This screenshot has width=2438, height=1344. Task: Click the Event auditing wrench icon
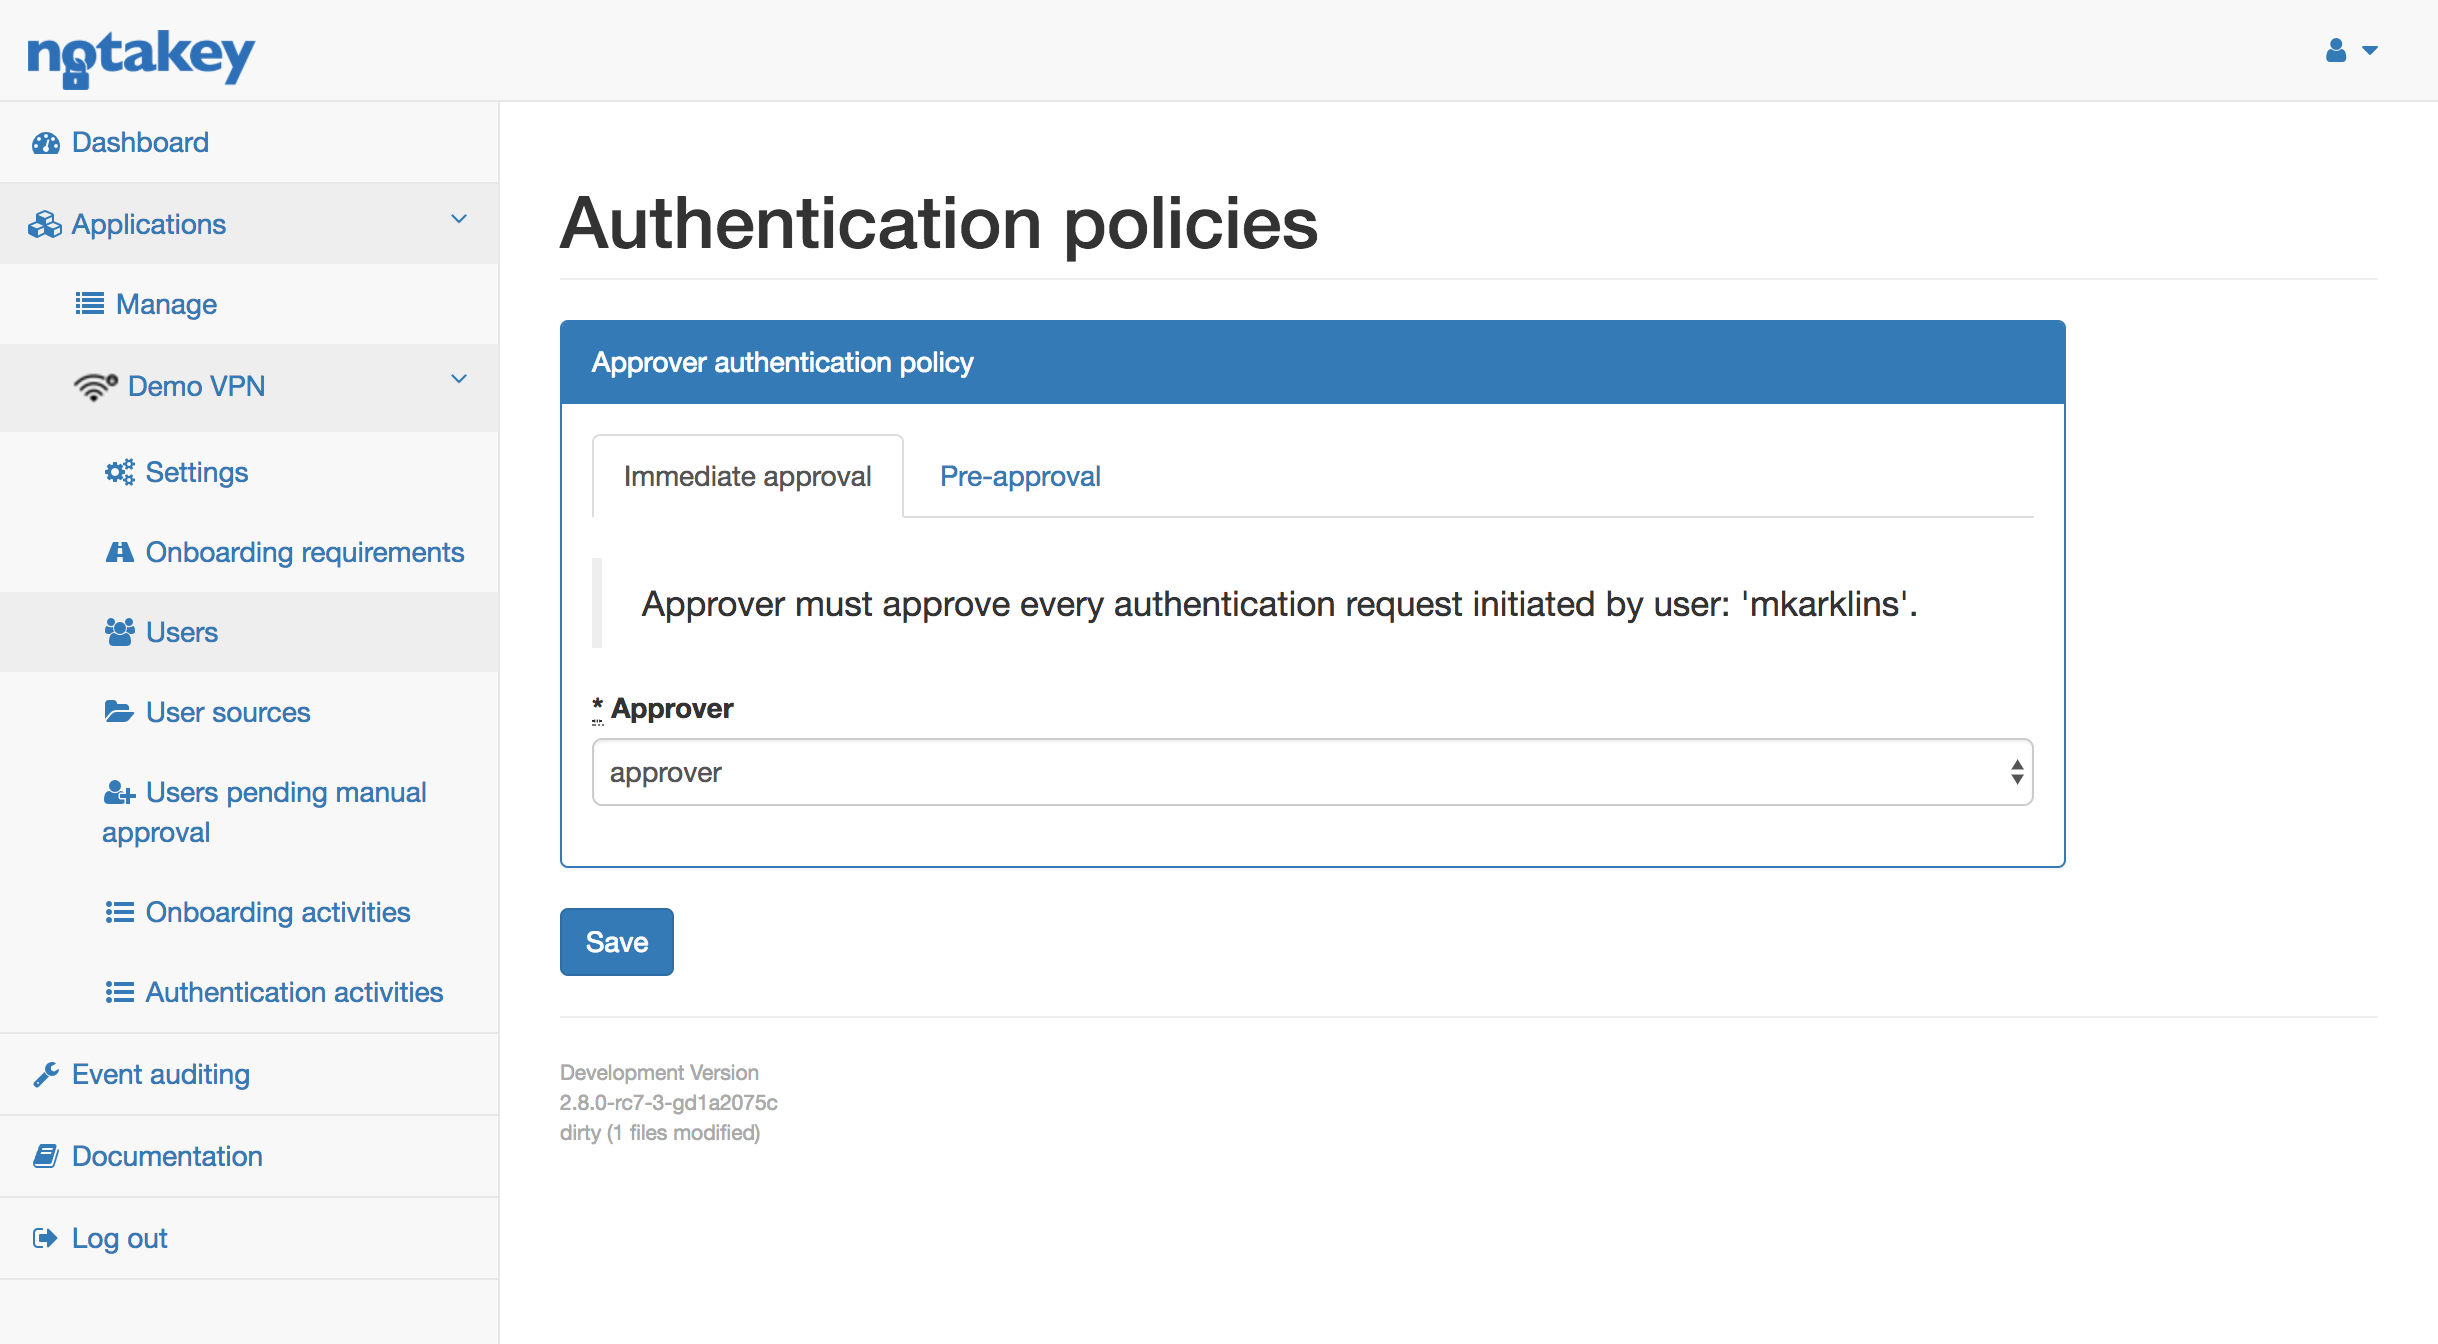coord(45,1073)
